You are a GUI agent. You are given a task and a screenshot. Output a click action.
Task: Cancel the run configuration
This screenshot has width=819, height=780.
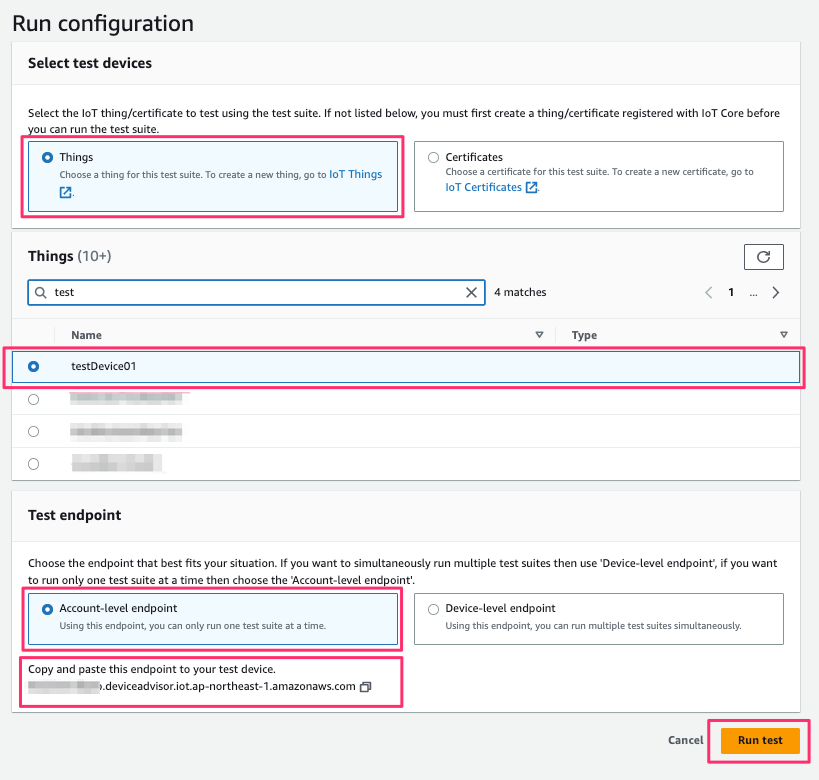click(x=685, y=740)
